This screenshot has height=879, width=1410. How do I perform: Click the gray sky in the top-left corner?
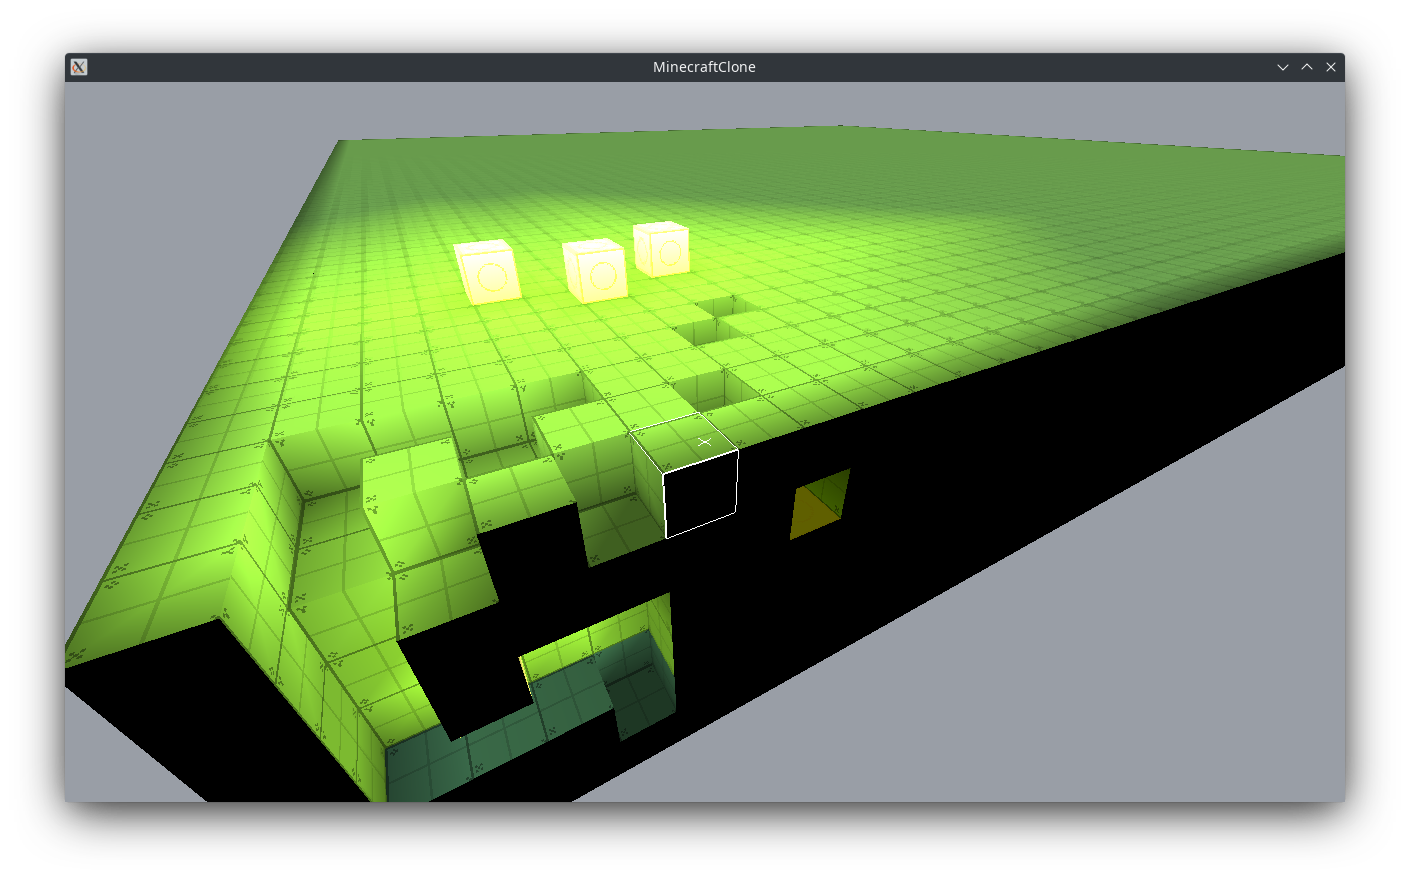(x=150, y=150)
